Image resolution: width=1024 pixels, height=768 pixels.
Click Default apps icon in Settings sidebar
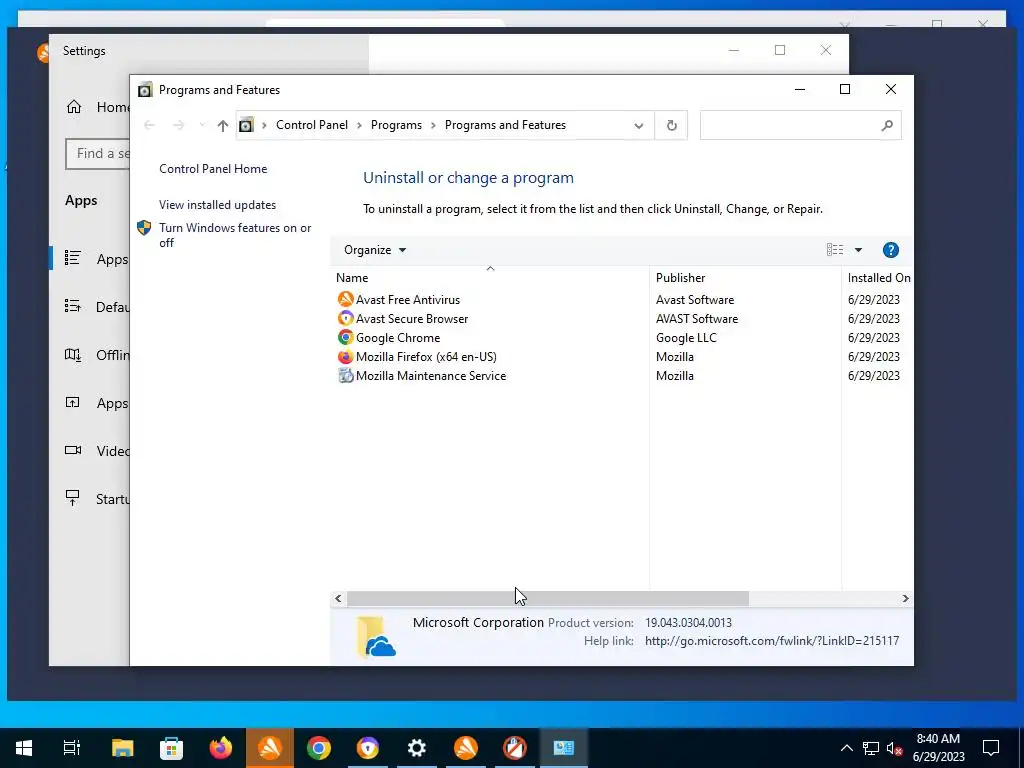[x=72, y=306]
